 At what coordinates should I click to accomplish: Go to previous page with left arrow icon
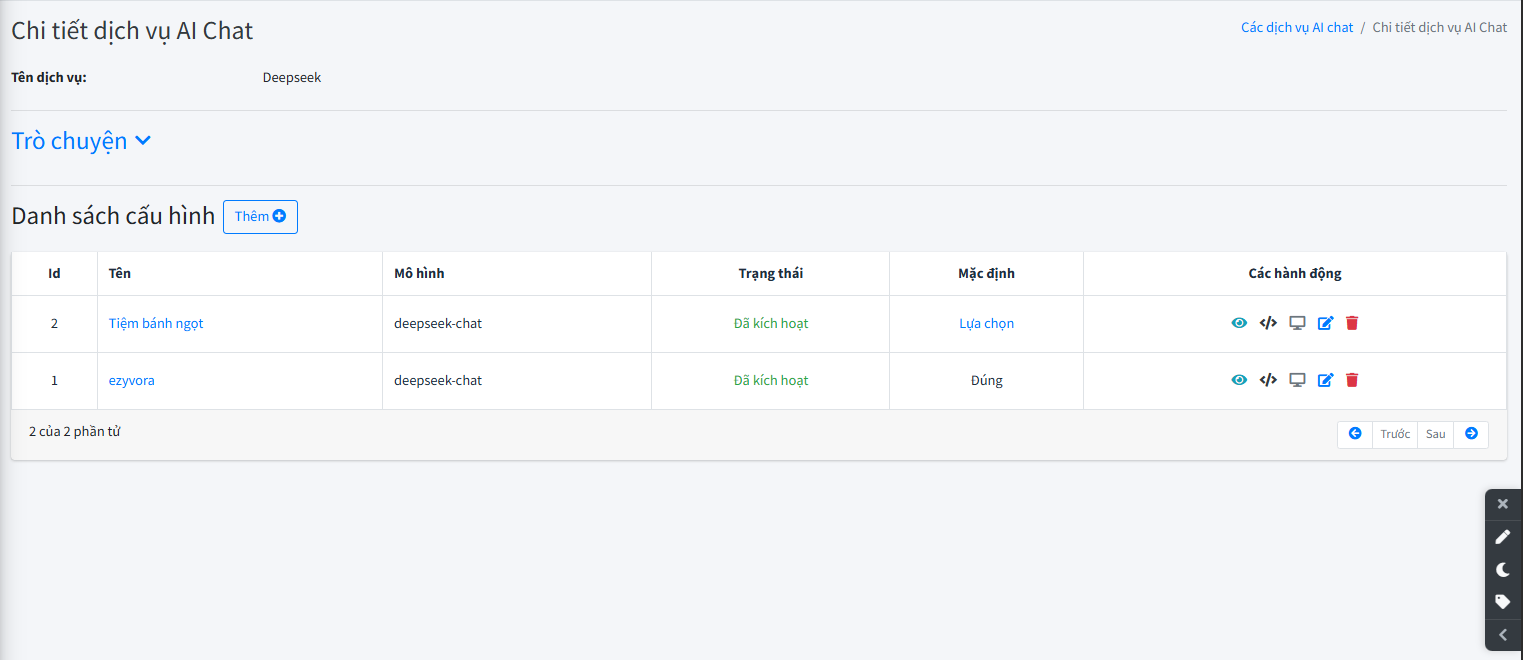click(x=1355, y=434)
